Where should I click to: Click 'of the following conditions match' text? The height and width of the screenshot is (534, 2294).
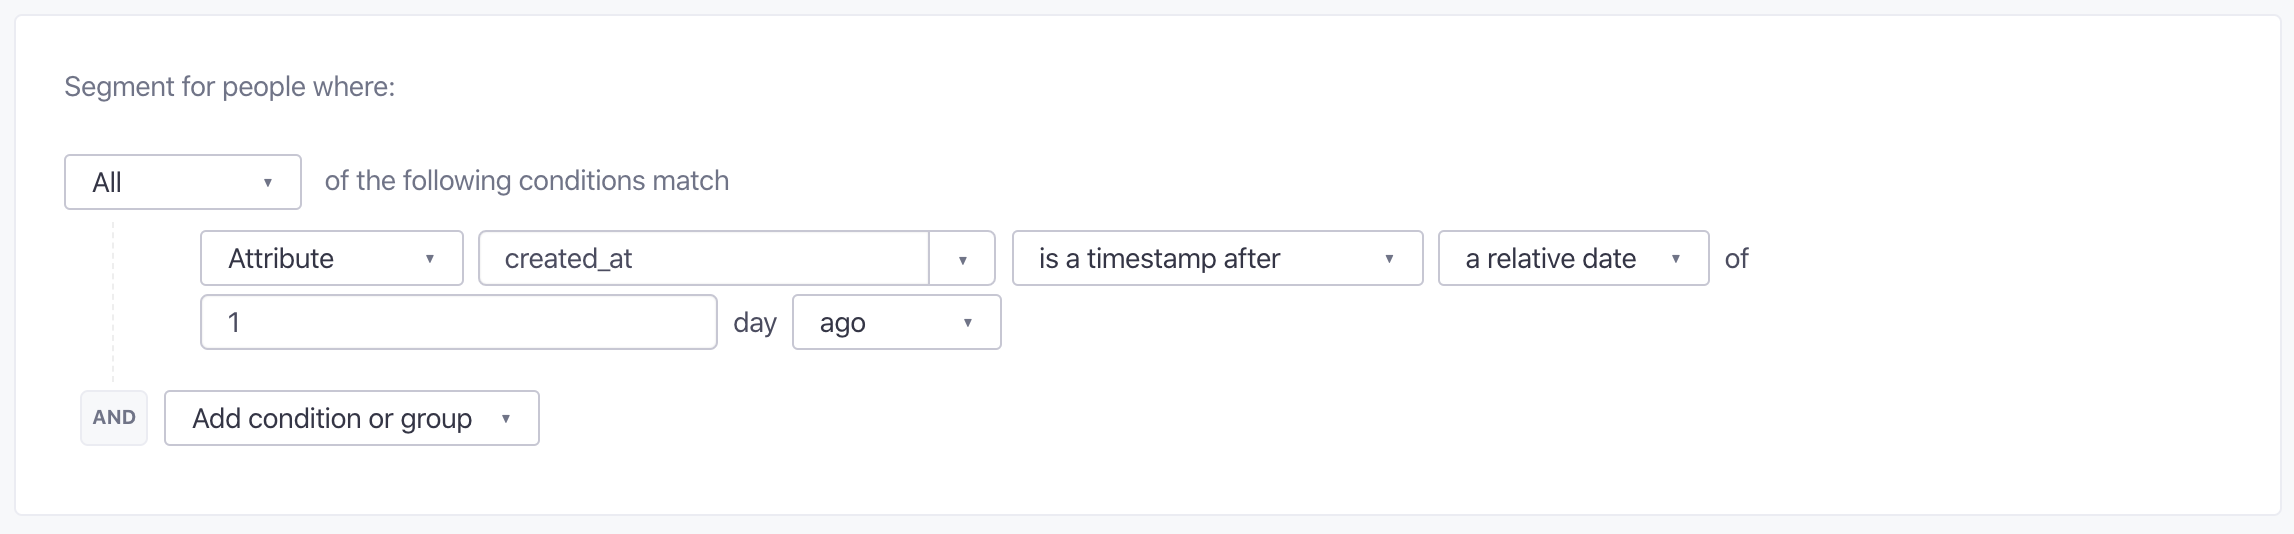pyautogui.click(x=527, y=181)
